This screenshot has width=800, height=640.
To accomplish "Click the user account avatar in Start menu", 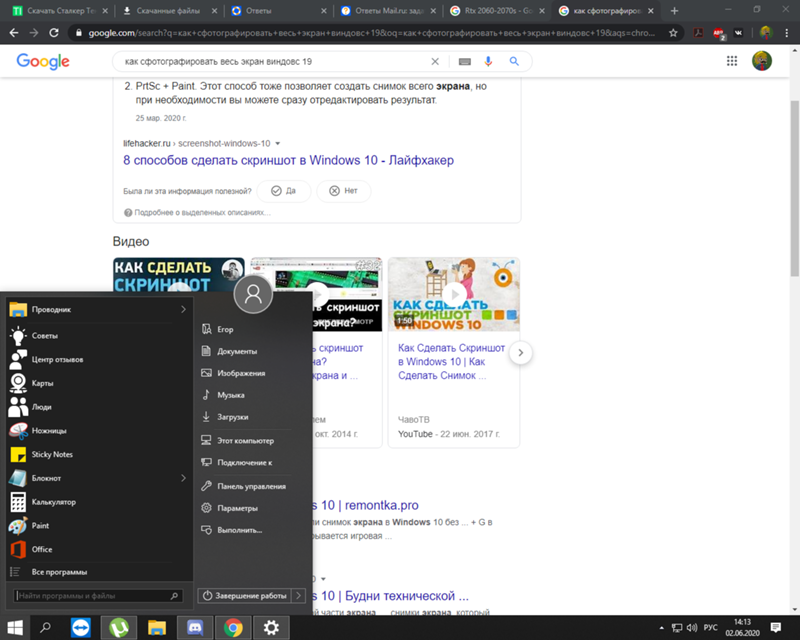I will [x=253, y=294].
